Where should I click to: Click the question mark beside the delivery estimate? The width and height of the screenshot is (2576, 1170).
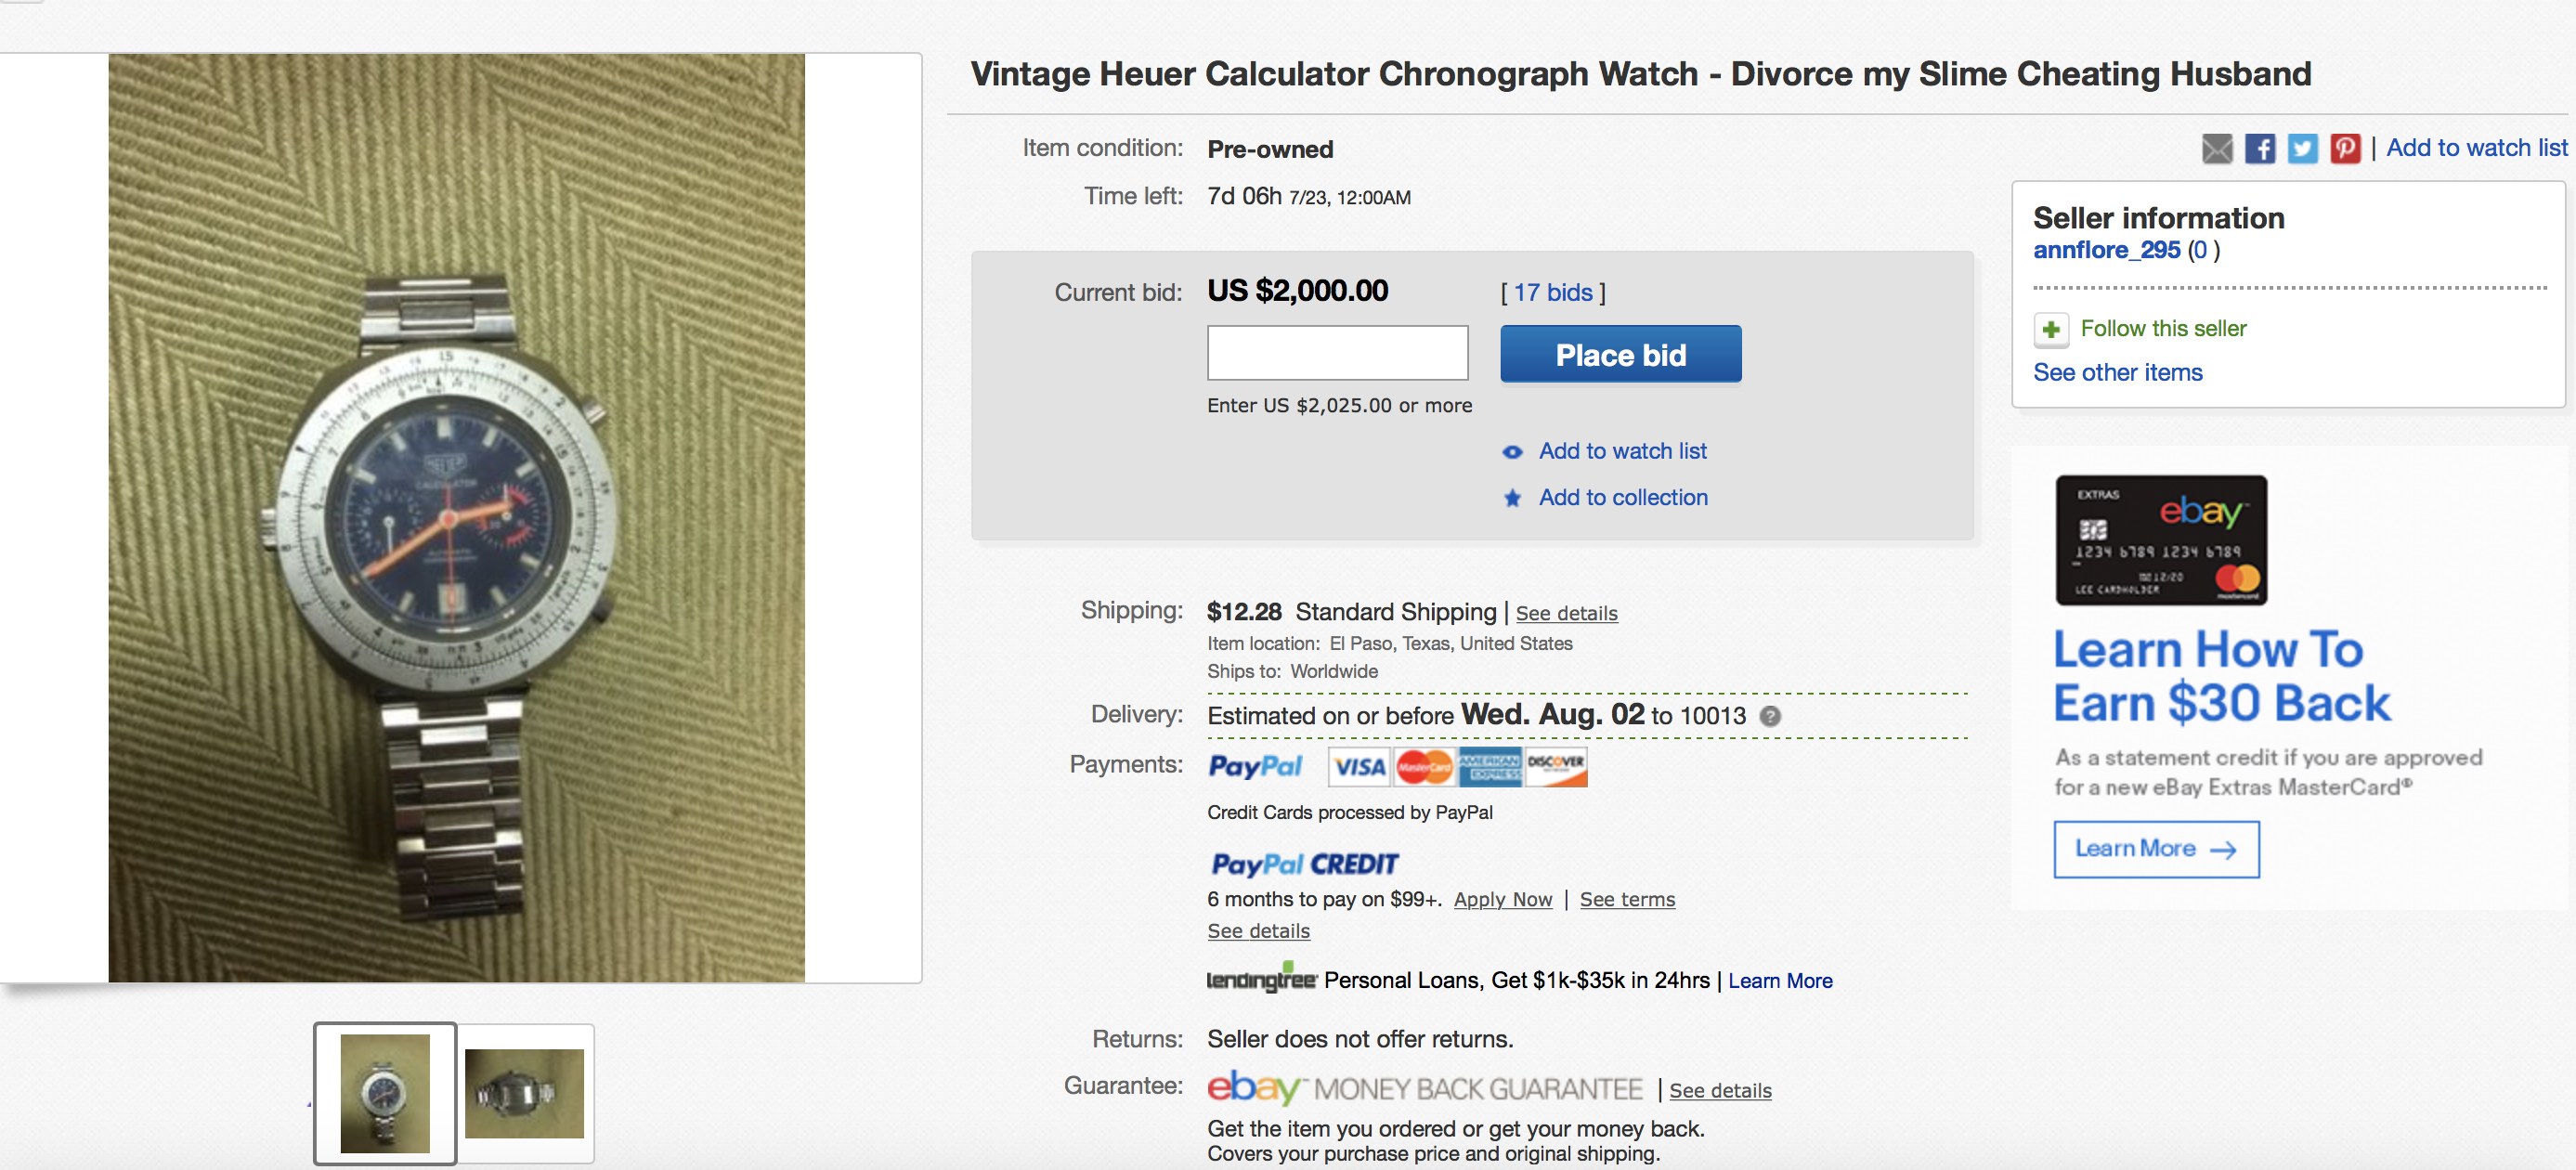1769,717
